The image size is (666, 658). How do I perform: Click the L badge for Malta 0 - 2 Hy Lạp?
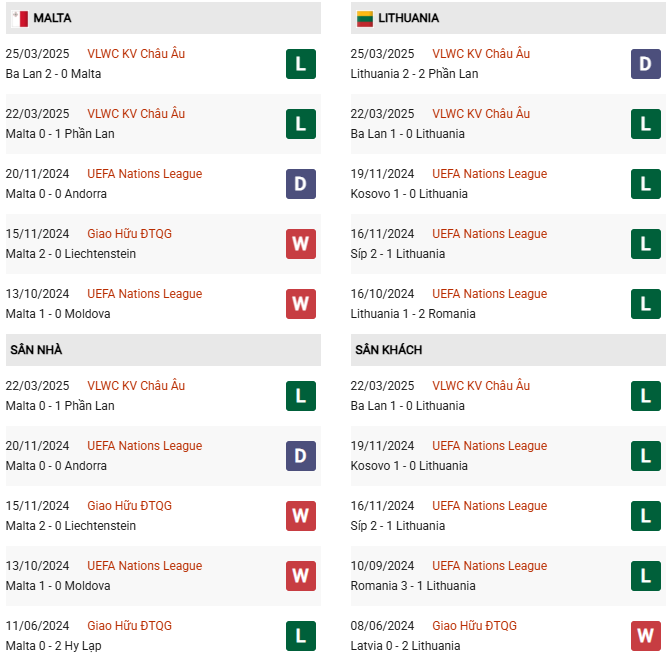click(301, 636)
